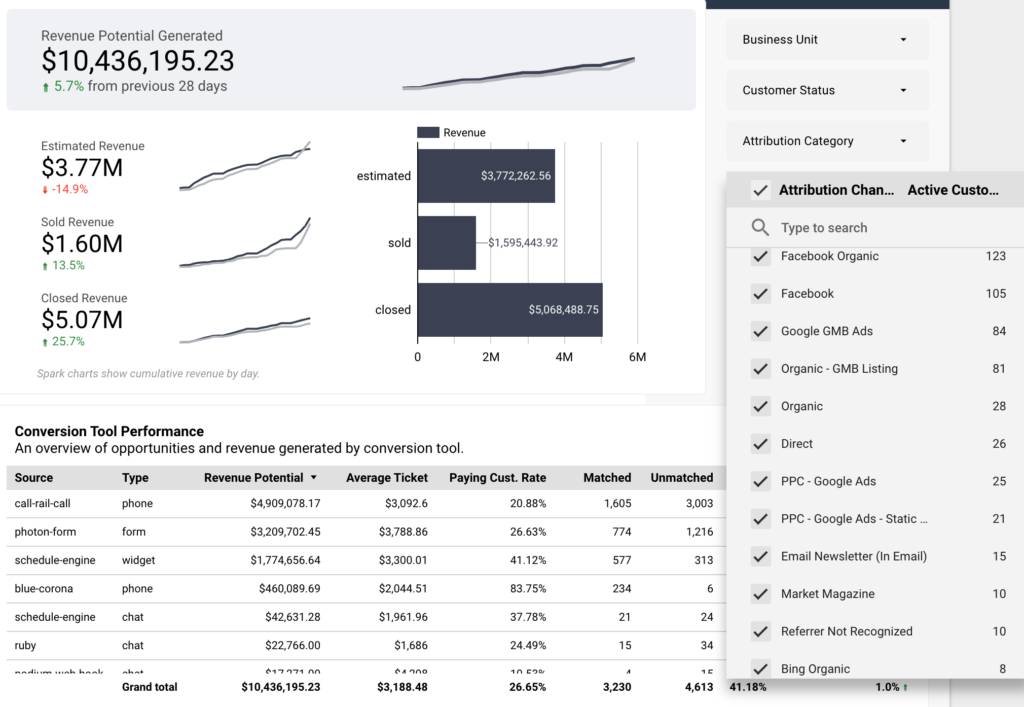The image size is (1024, 707).
Task: Click the Paying Cust. Rate header
Action: tap(498, 478)
